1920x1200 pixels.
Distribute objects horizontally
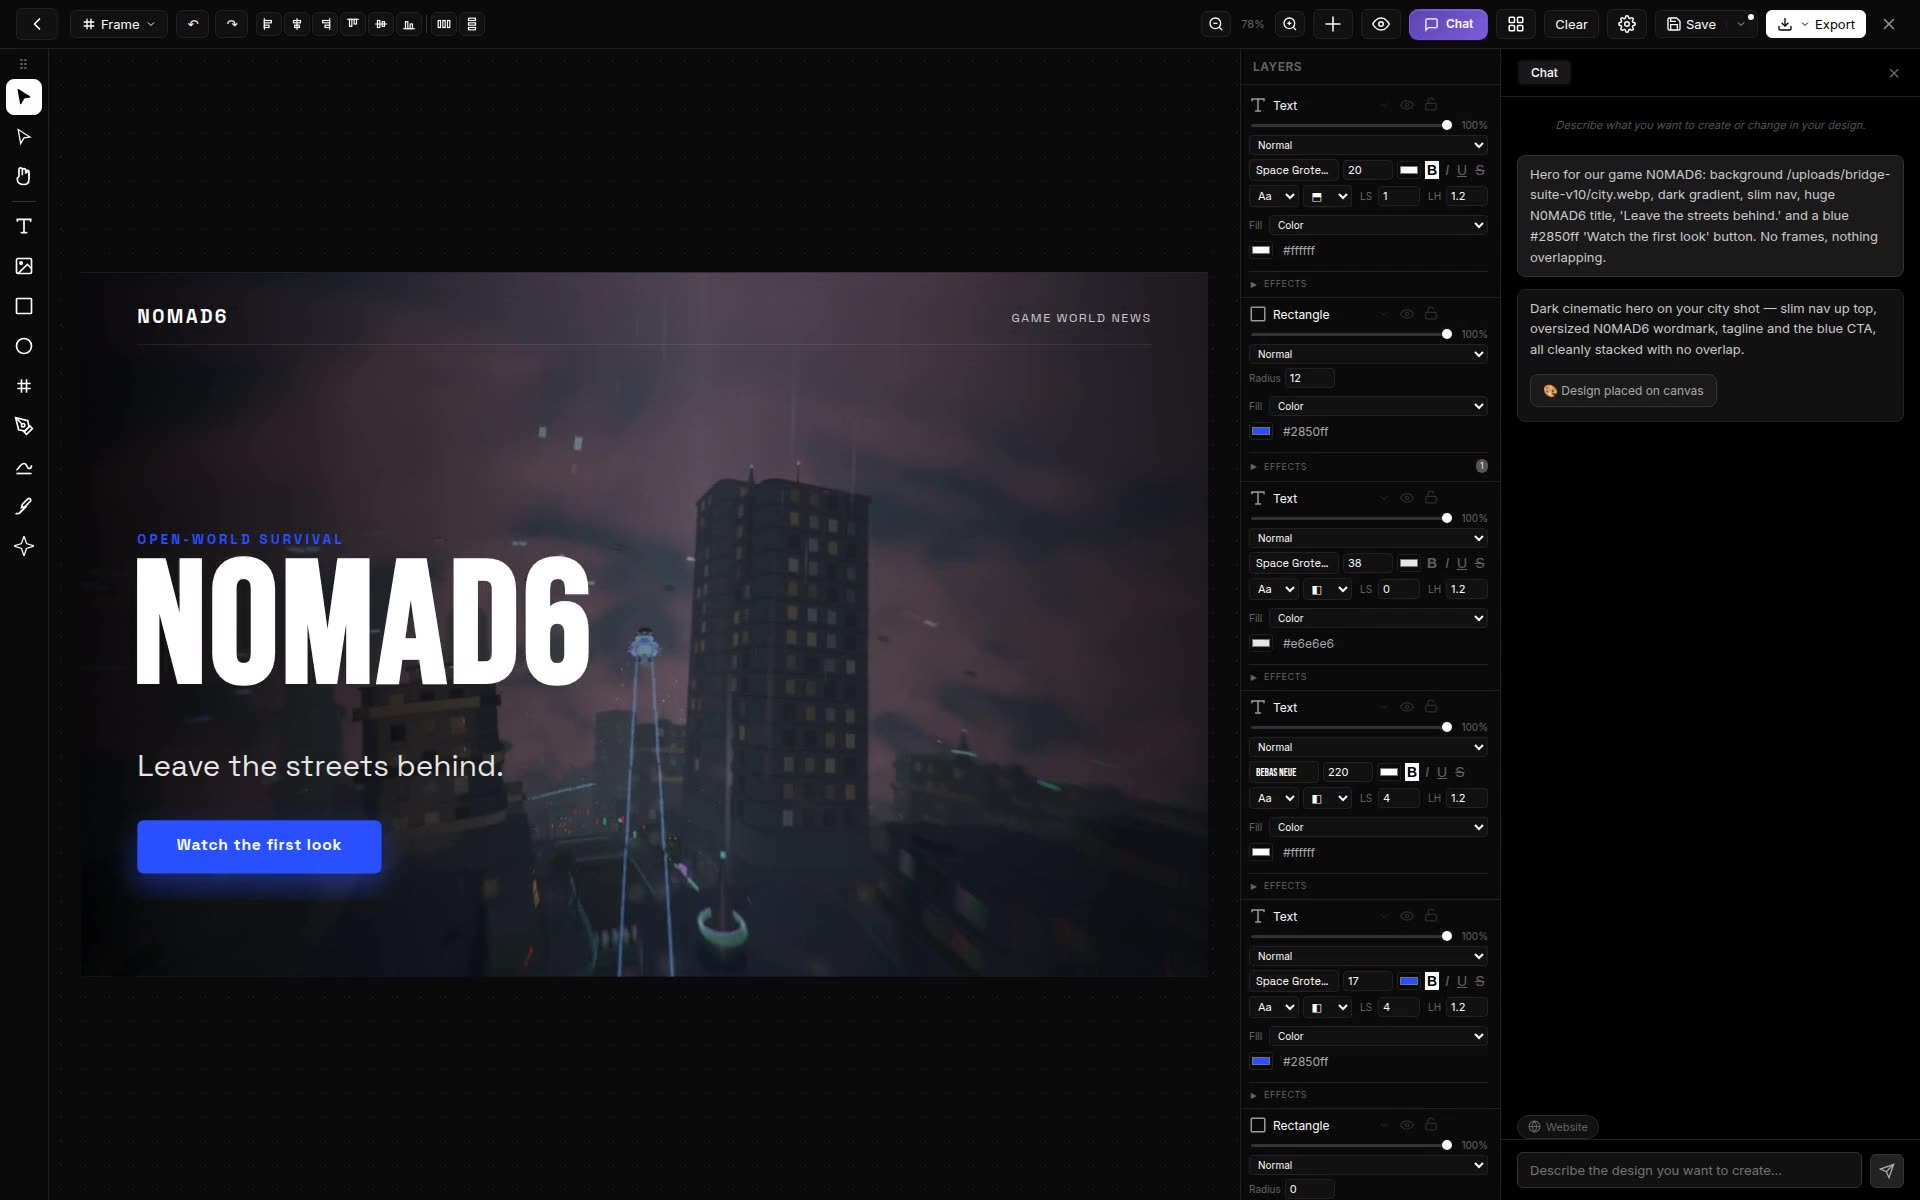(x=444, y=24)
